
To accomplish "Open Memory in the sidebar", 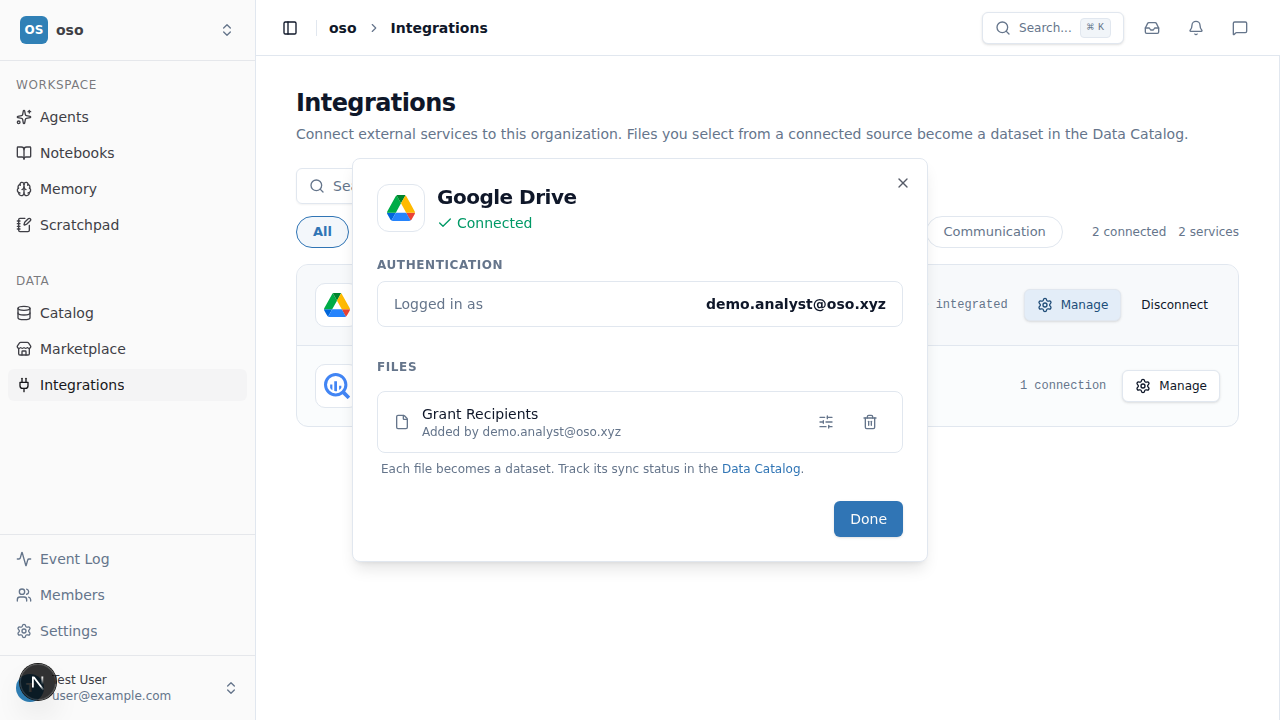I will coord(127,189).
